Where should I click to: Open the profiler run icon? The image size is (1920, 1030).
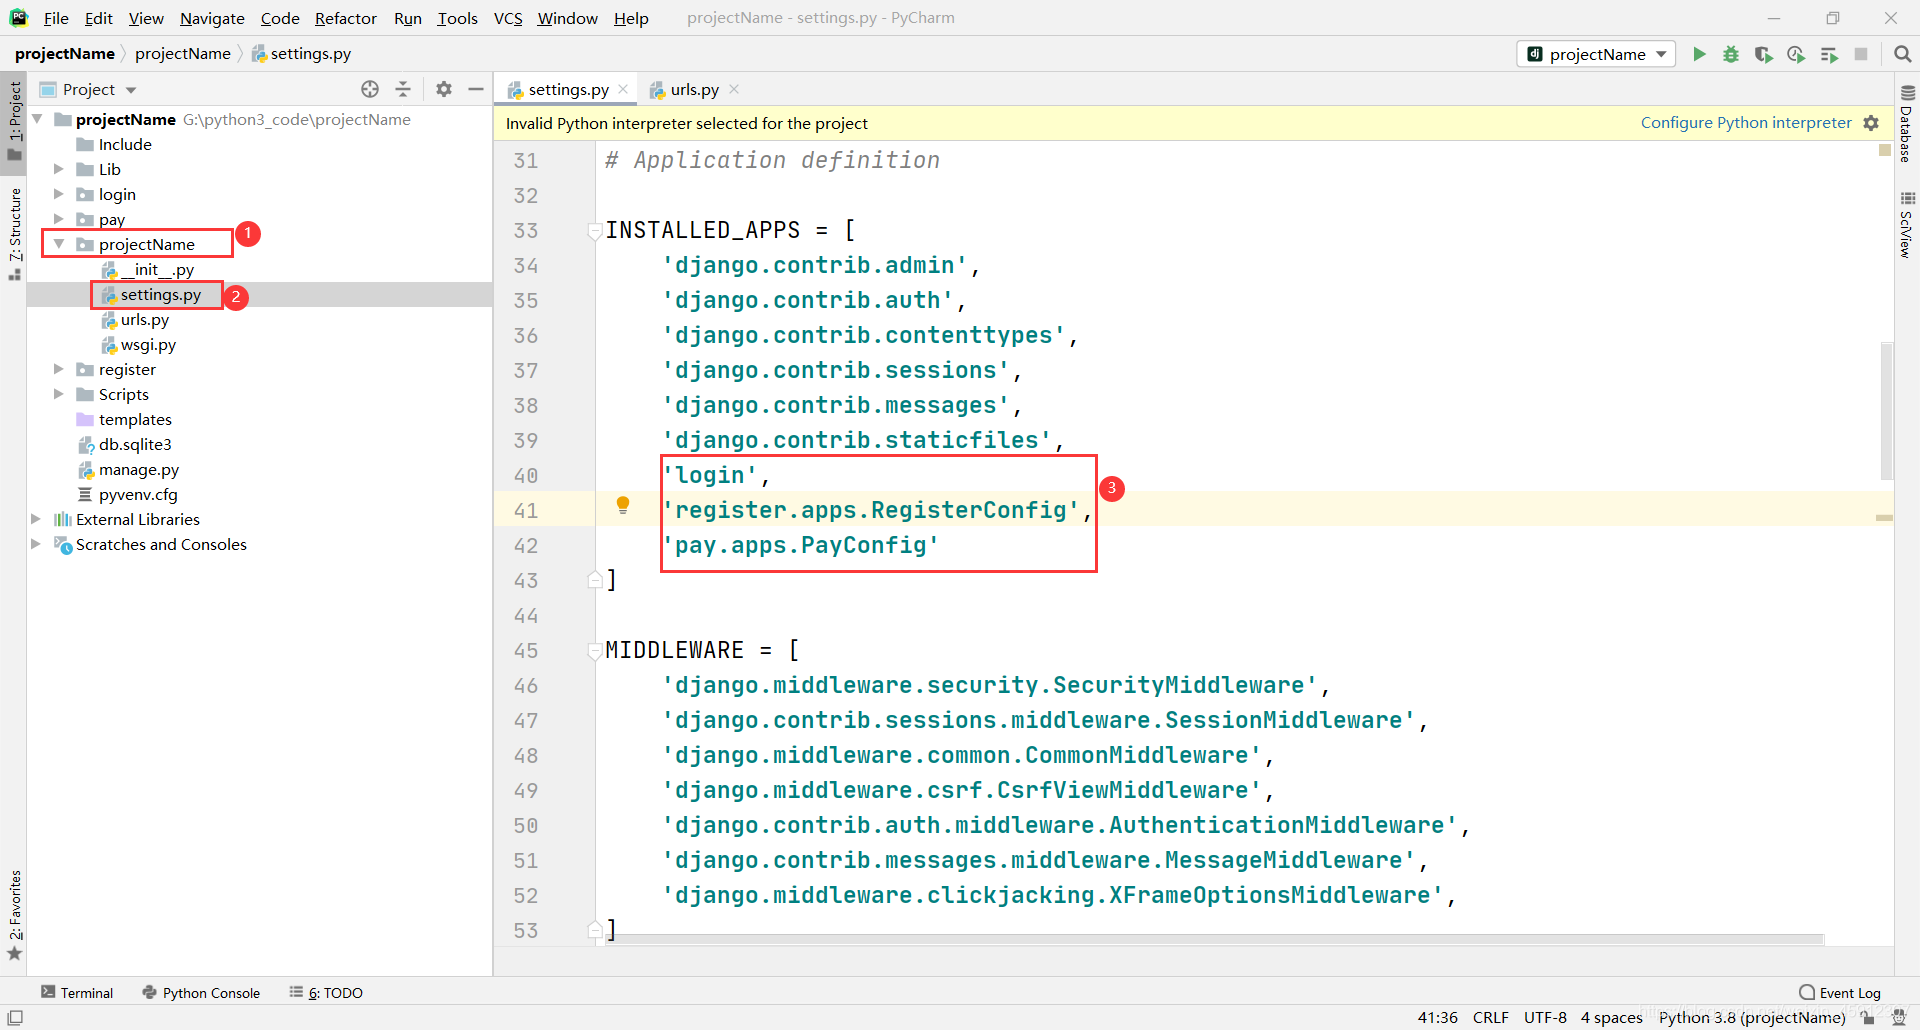[1796, 54]
